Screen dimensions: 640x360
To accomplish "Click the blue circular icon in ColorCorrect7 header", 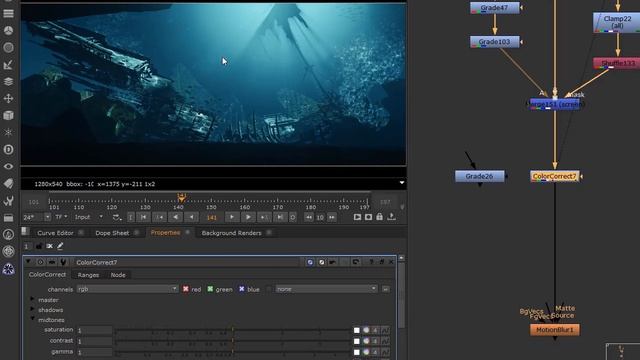I will pos(310,262).
